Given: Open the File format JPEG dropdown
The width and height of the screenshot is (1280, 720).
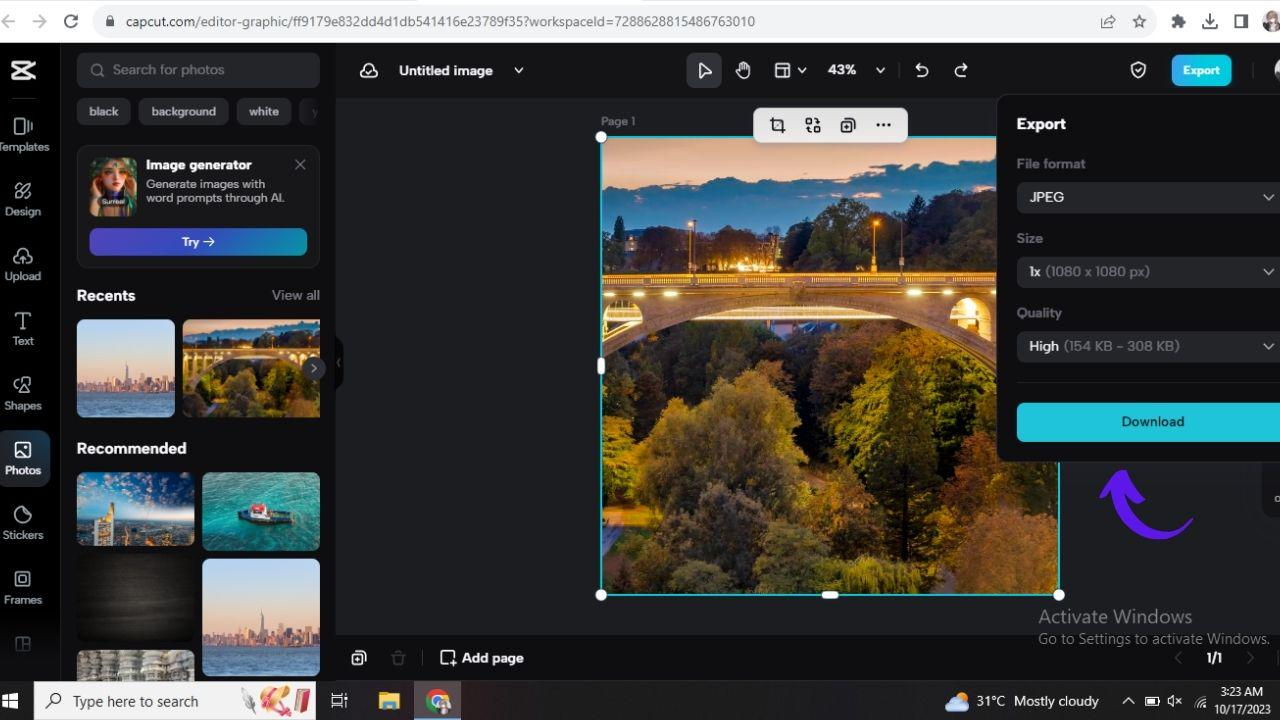Looking at the screenshot, I should [1148, 197].
